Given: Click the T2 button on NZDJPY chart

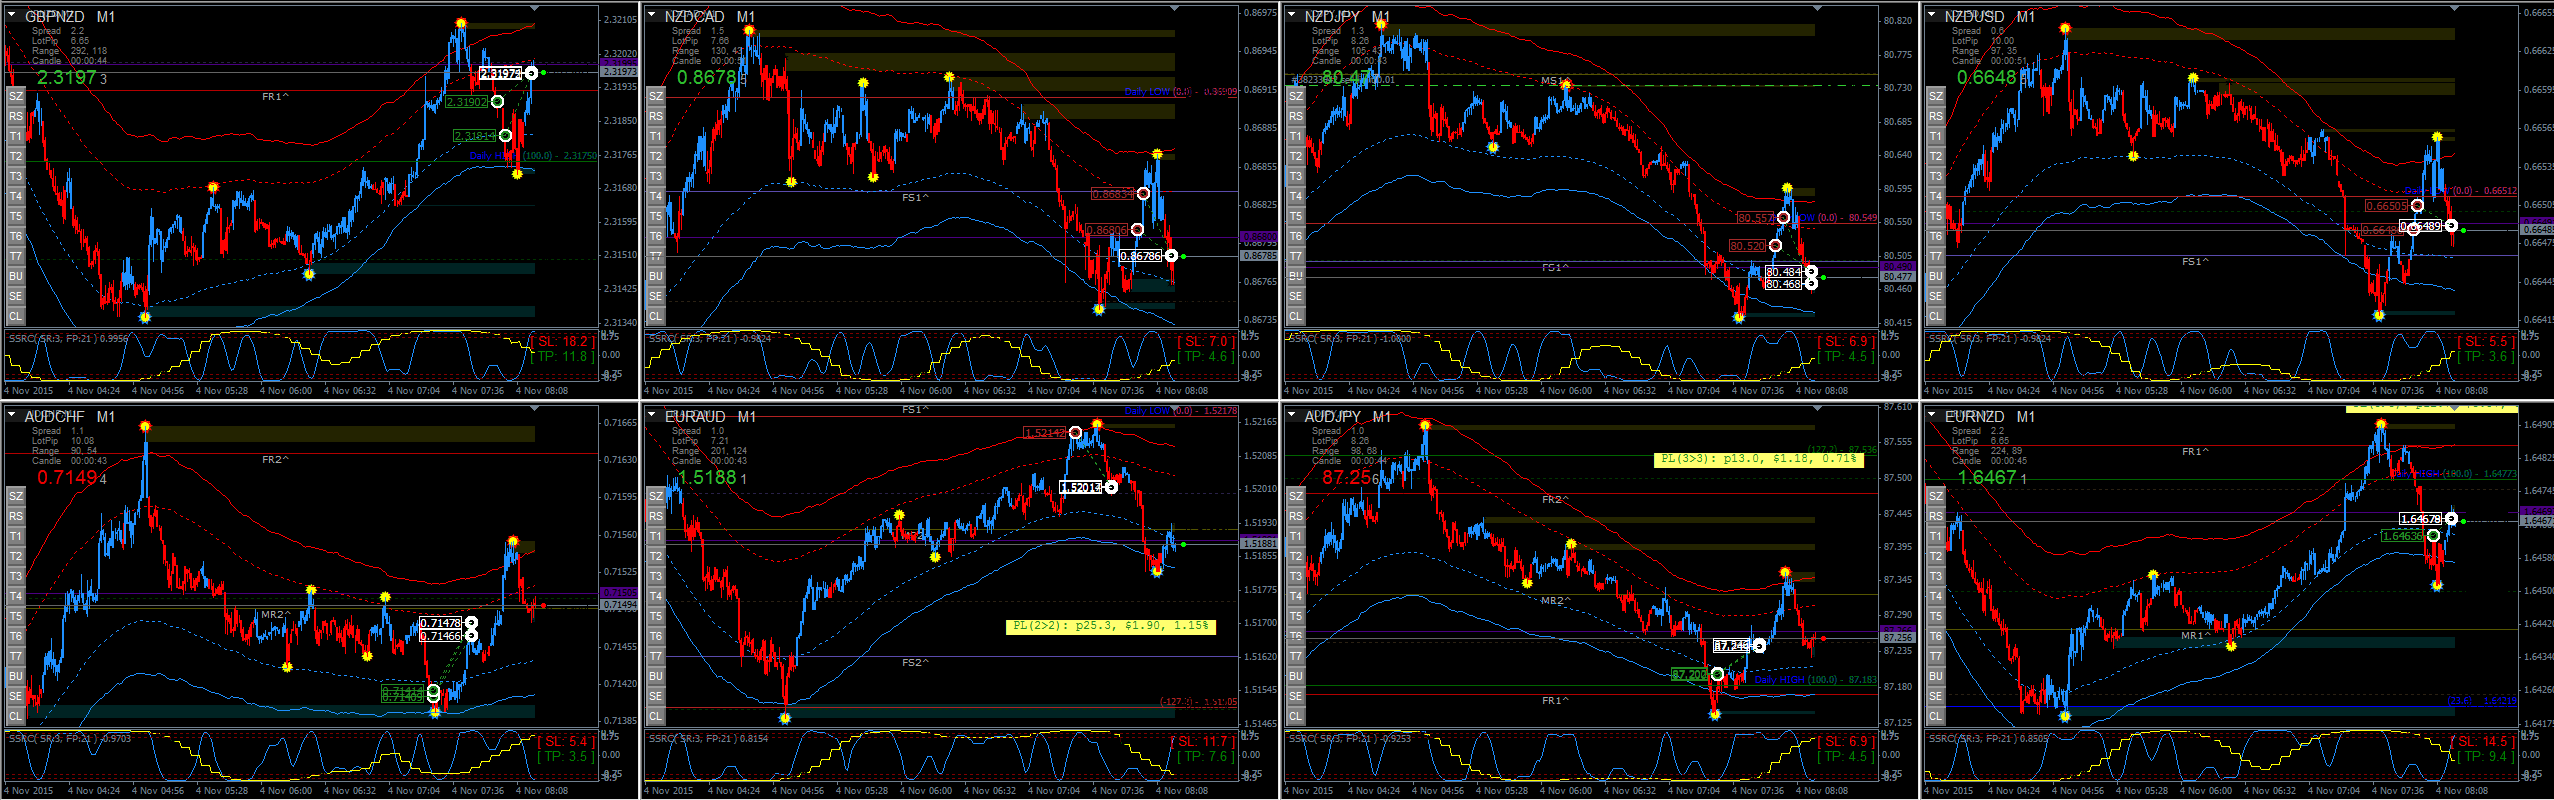Looking at the screenshot, I should click(1295, 156).
